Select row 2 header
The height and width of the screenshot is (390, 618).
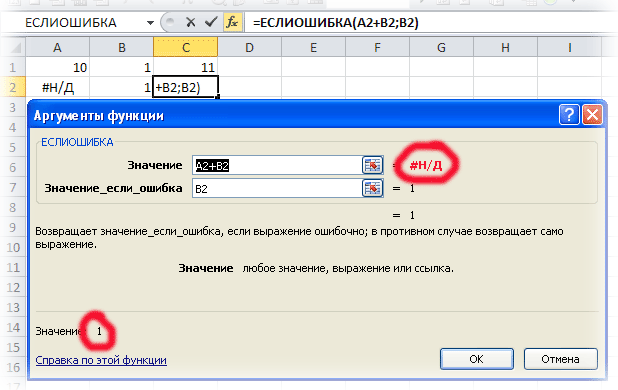(x=13, y=87)
